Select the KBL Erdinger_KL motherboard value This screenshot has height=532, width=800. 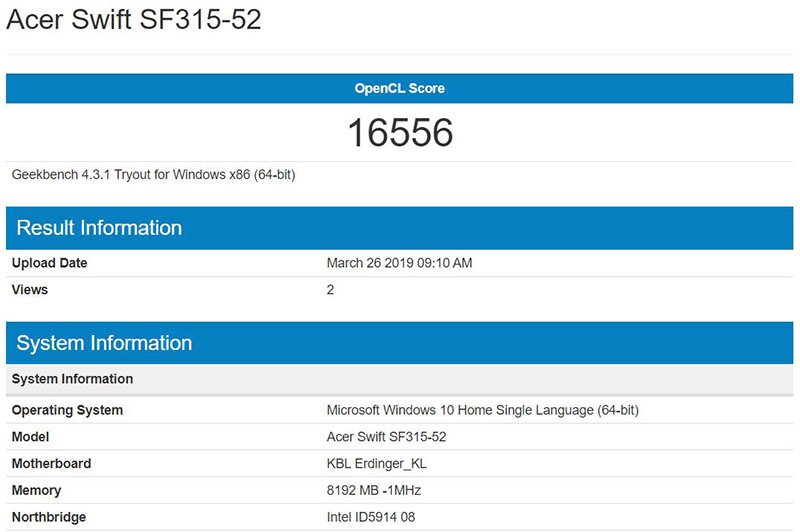point(377,464)
